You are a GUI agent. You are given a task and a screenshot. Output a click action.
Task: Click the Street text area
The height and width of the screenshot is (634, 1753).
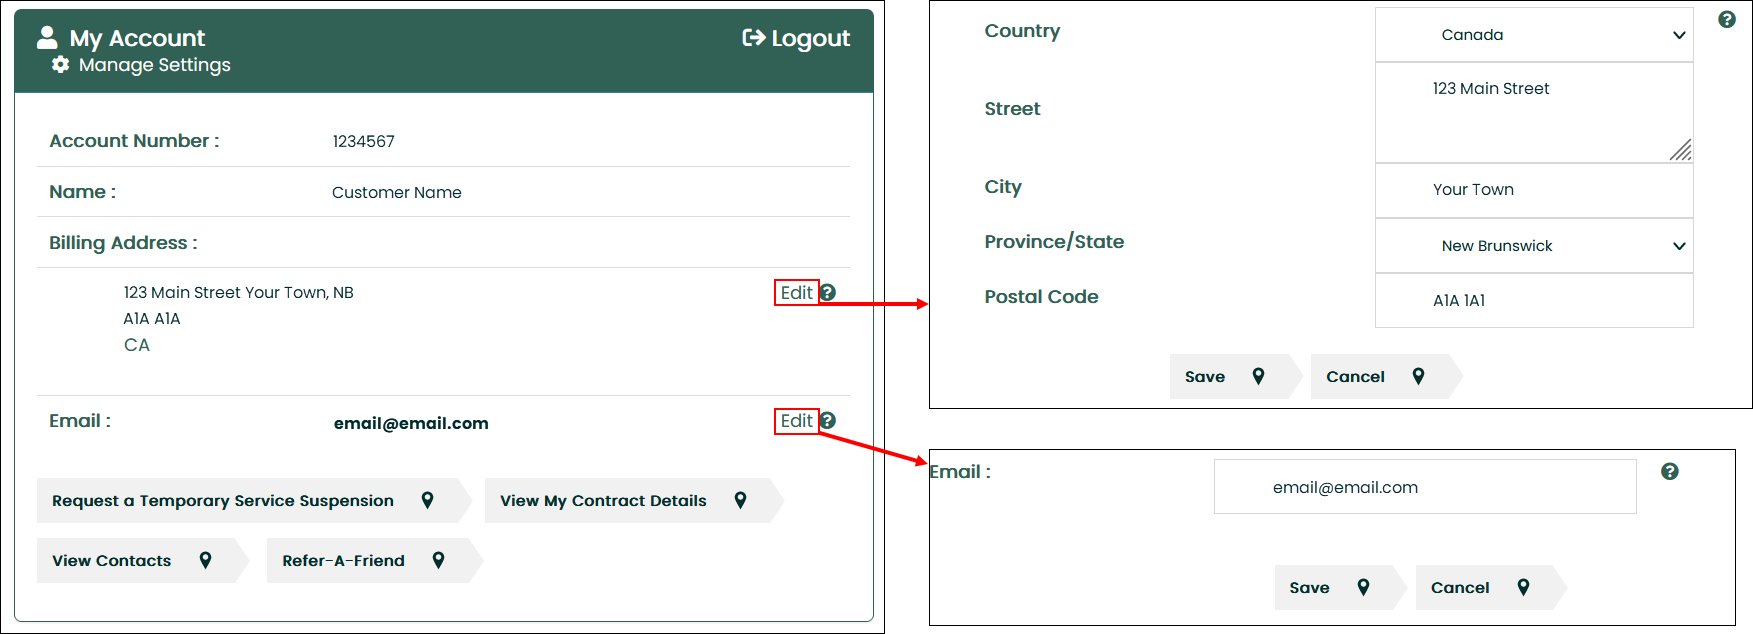coord(1533,112)
